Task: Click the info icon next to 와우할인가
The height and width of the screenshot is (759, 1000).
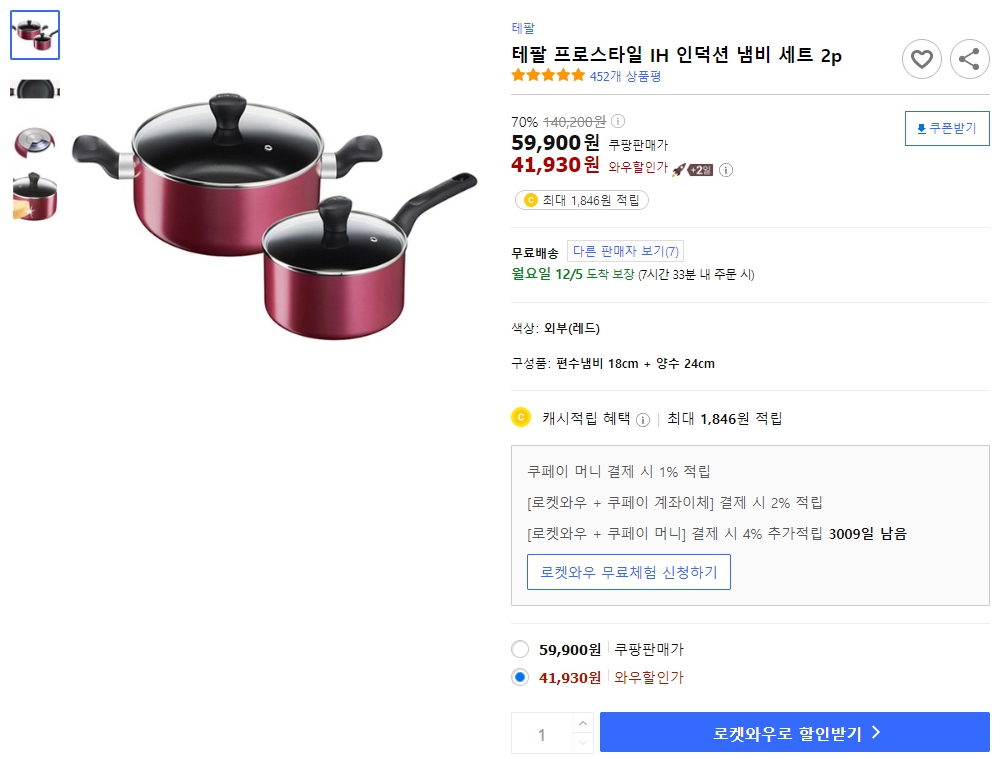Action: point(729,170)
